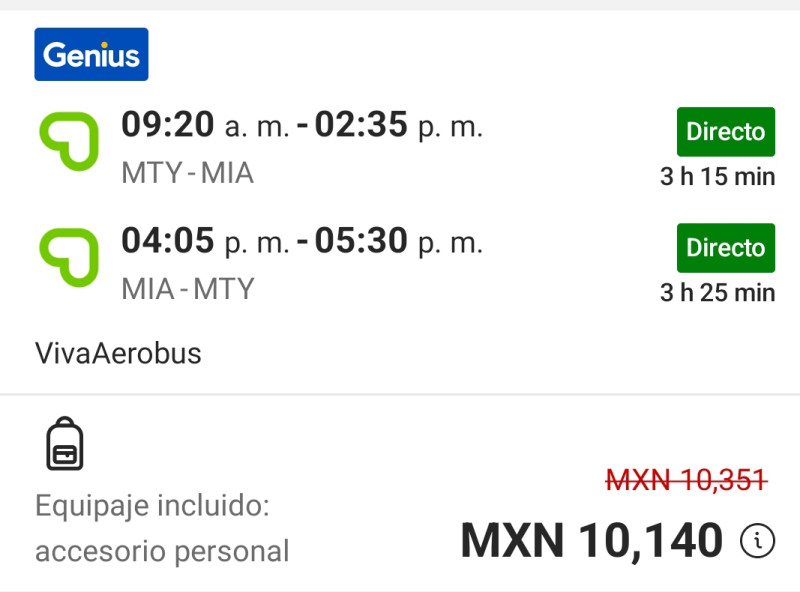Image resolution: width=800 pixels, height=592 pixels.
Task: Select the Directo badge on the return leg
Action: 726,247
